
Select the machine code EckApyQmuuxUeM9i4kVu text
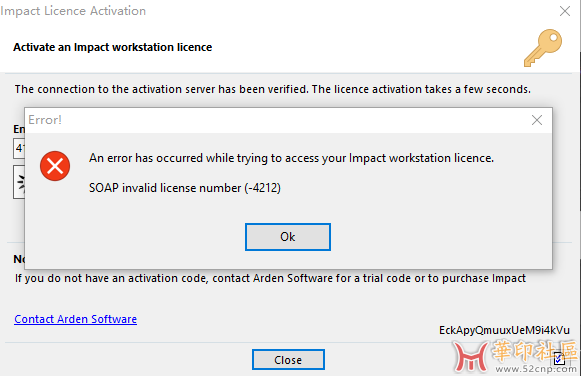tap(504, 330)
